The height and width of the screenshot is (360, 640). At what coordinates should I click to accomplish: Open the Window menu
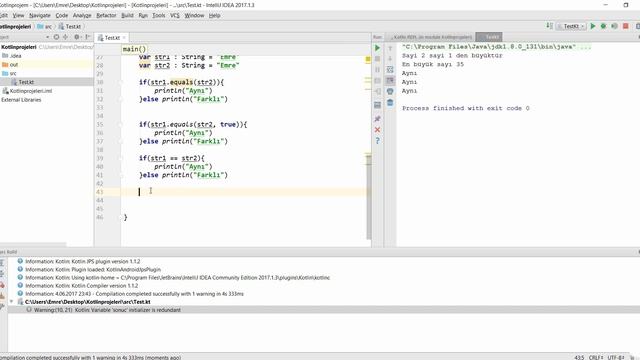[x=194, y=16]
